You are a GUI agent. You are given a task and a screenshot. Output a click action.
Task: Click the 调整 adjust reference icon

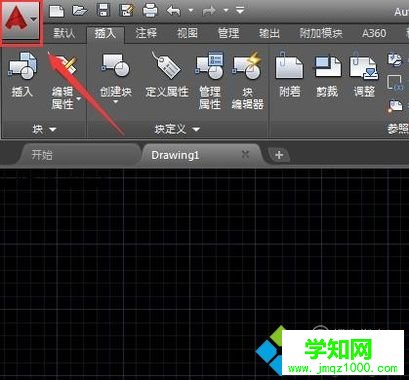coord(364,65)
